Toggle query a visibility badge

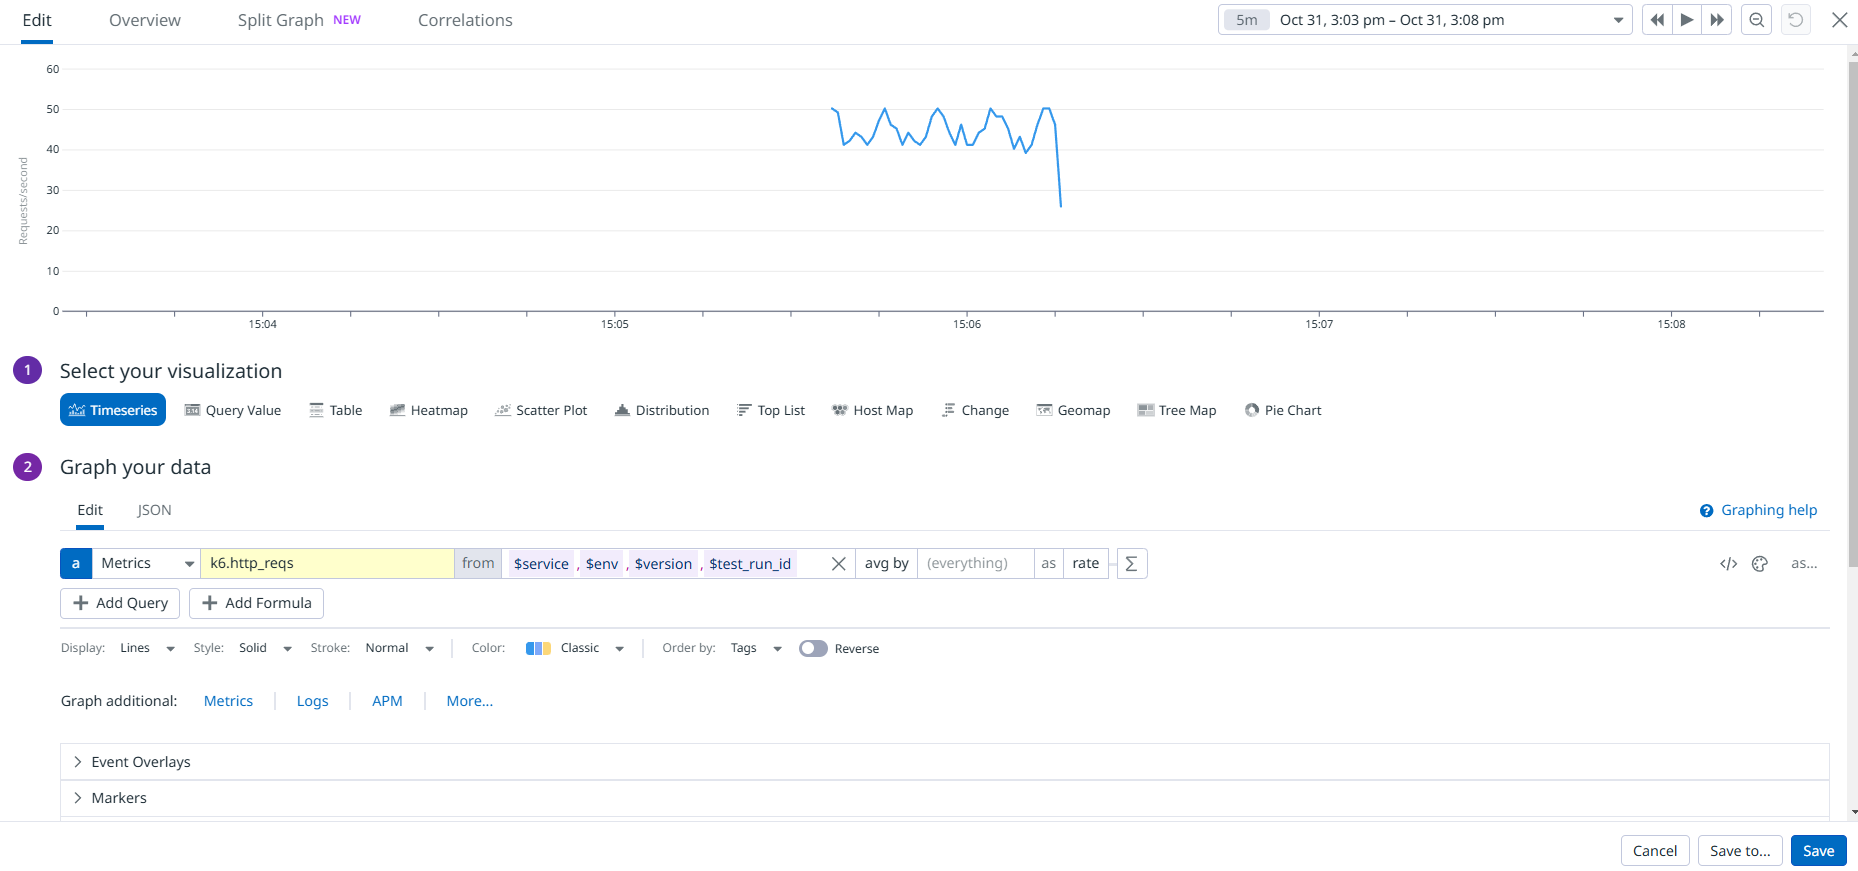click(76, 564)
